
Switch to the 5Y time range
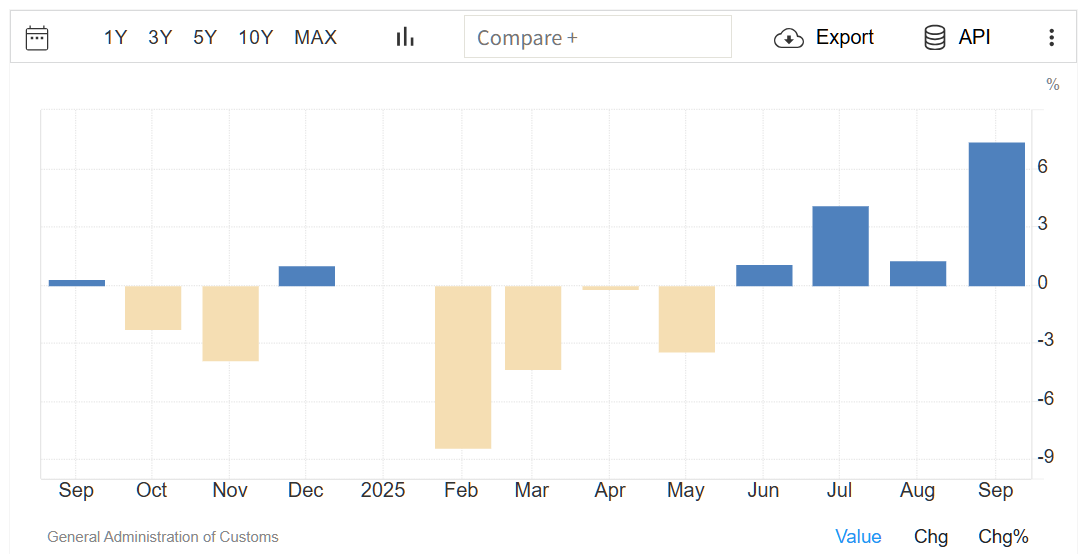tap(205, 38)
